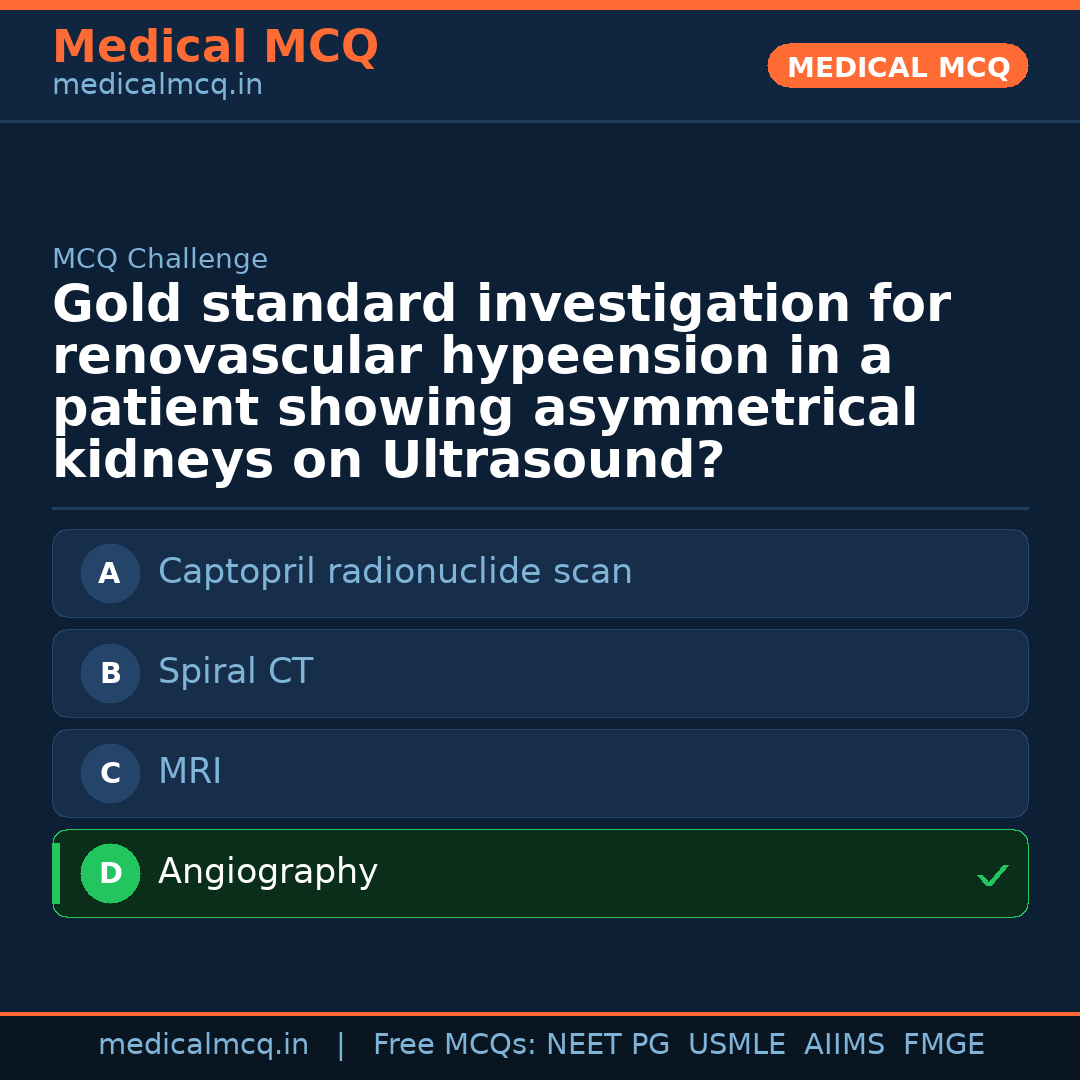Click the Free MCQs footer text

coord(454,1045)
